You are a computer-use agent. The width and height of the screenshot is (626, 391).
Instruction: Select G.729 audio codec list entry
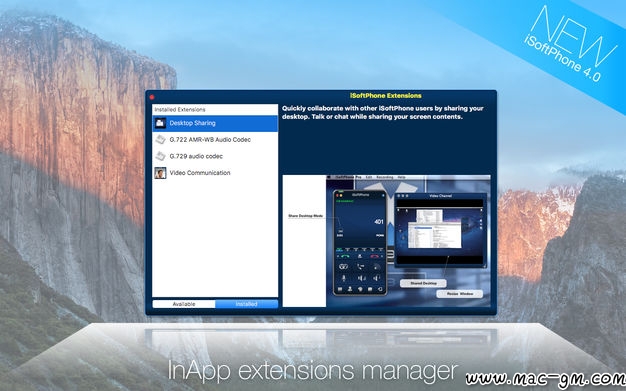[x=215, y=156]
